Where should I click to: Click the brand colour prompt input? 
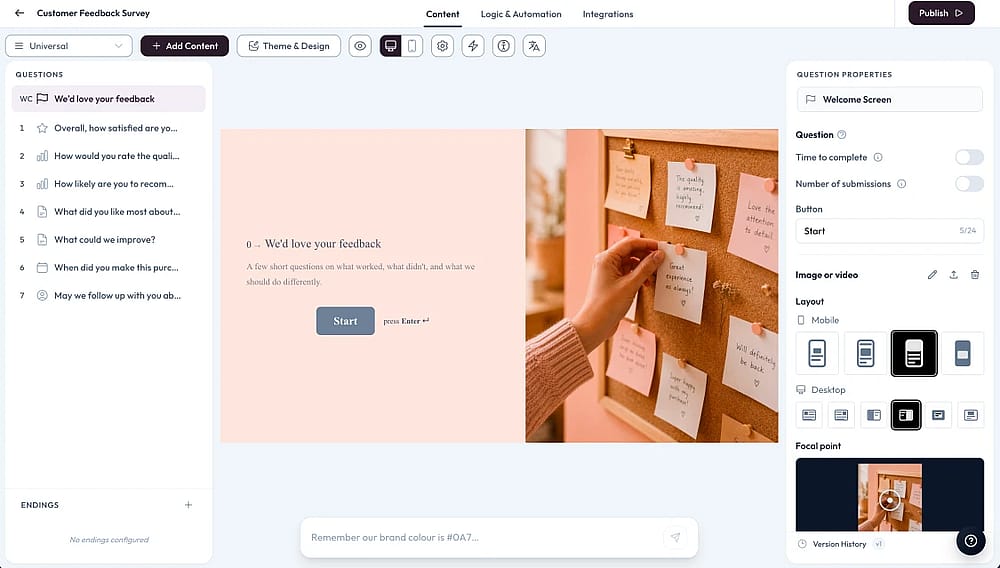pos(485,537)
